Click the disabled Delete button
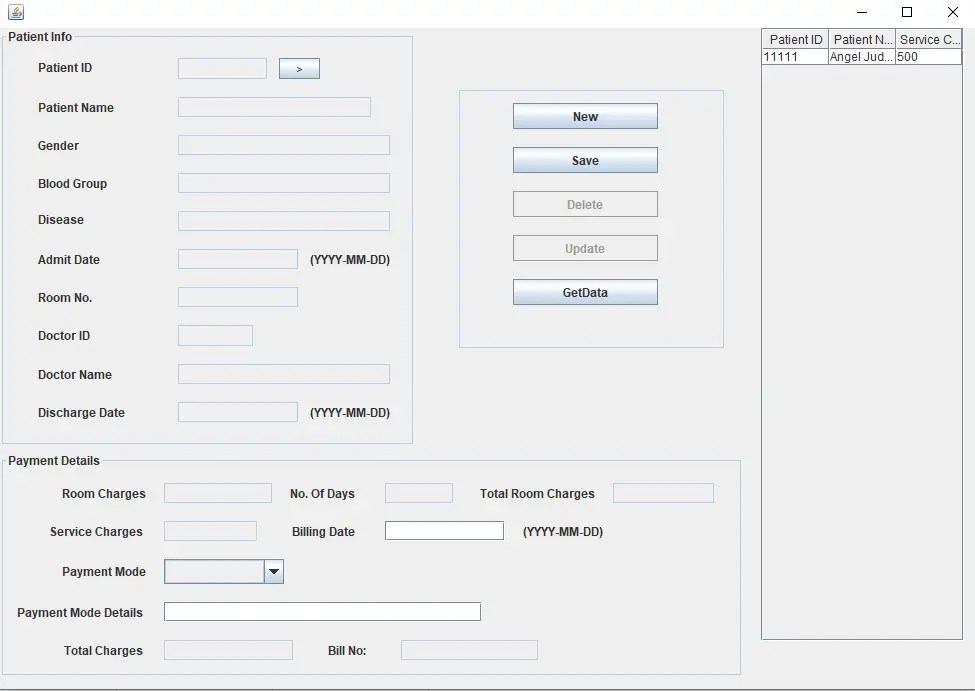 click(584, 204)
